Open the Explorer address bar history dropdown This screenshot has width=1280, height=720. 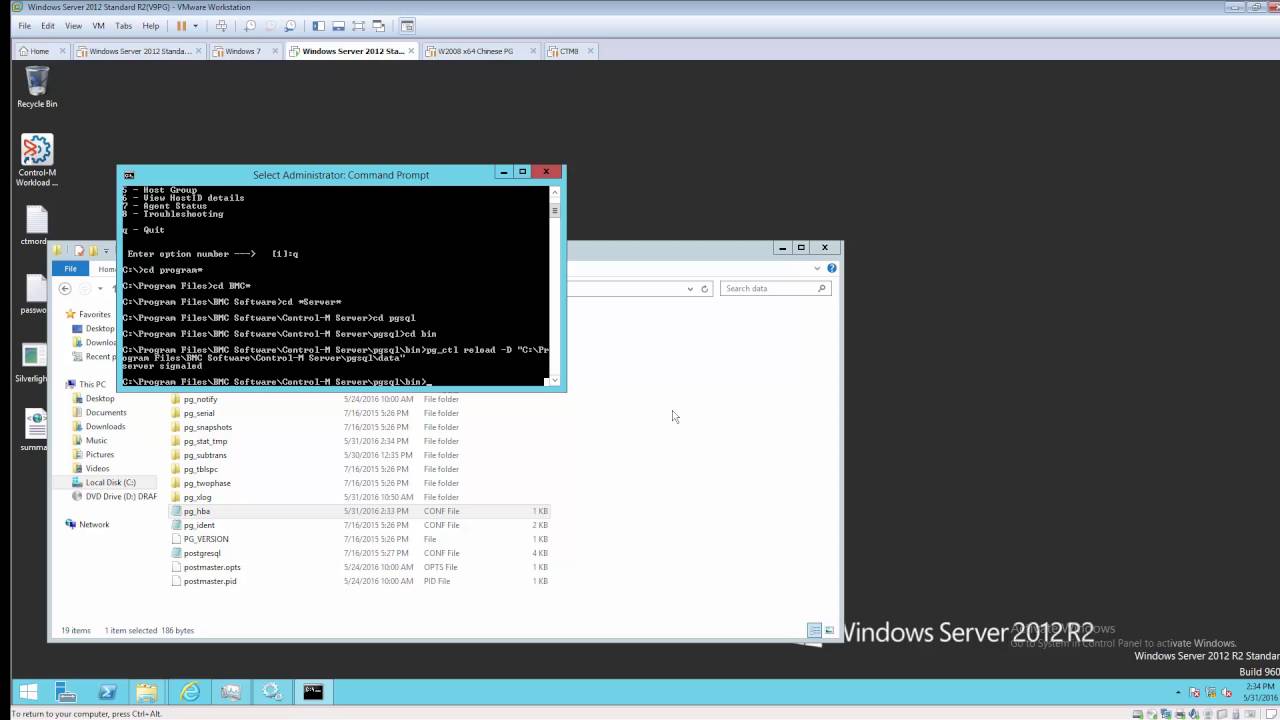tap(690, 289)
